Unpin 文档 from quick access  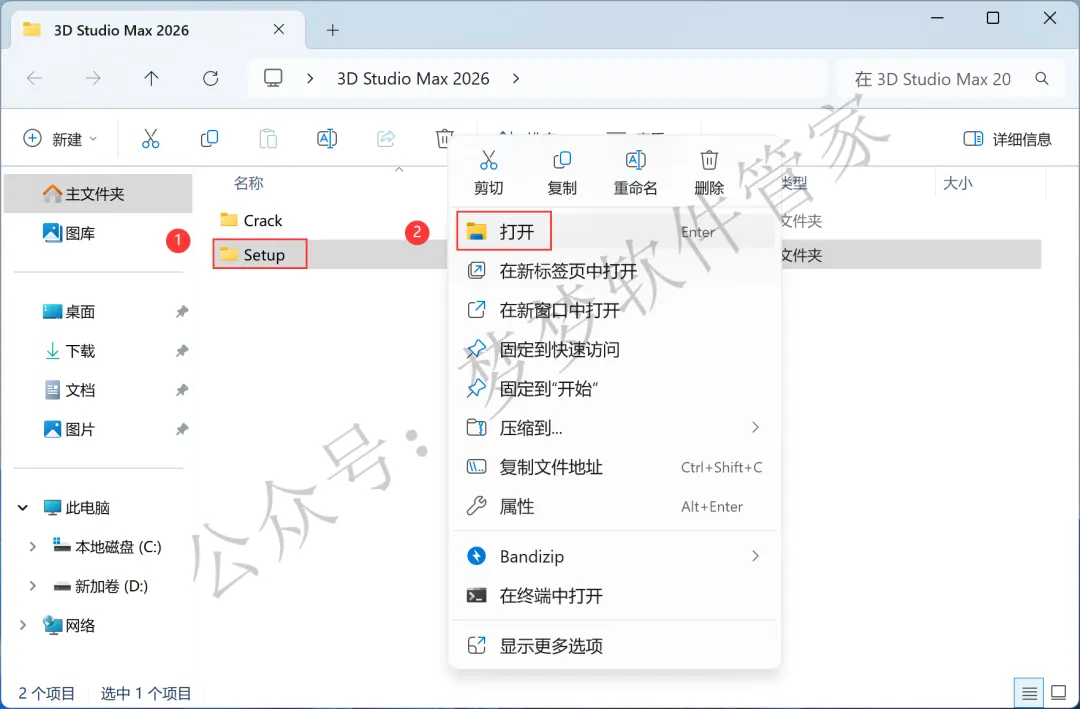[x=182, y=390]
